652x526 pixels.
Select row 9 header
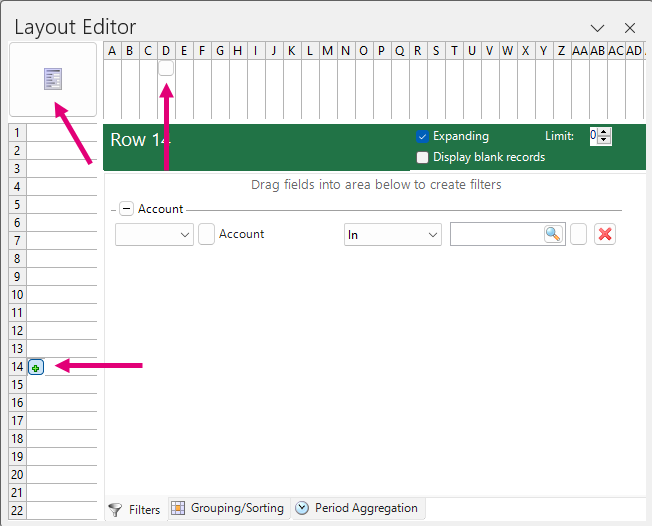pos(17,277)
